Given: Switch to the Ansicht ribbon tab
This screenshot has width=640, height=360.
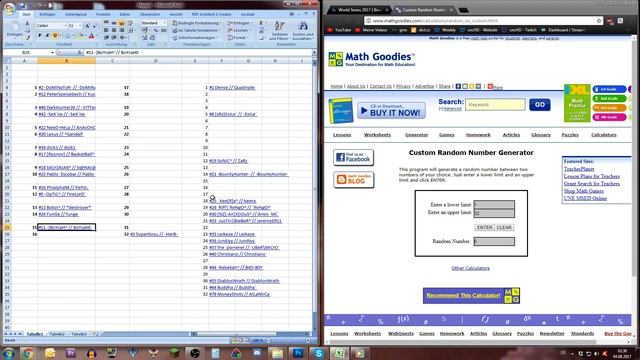Looking at the screenshot, I should tap(176, 14).
